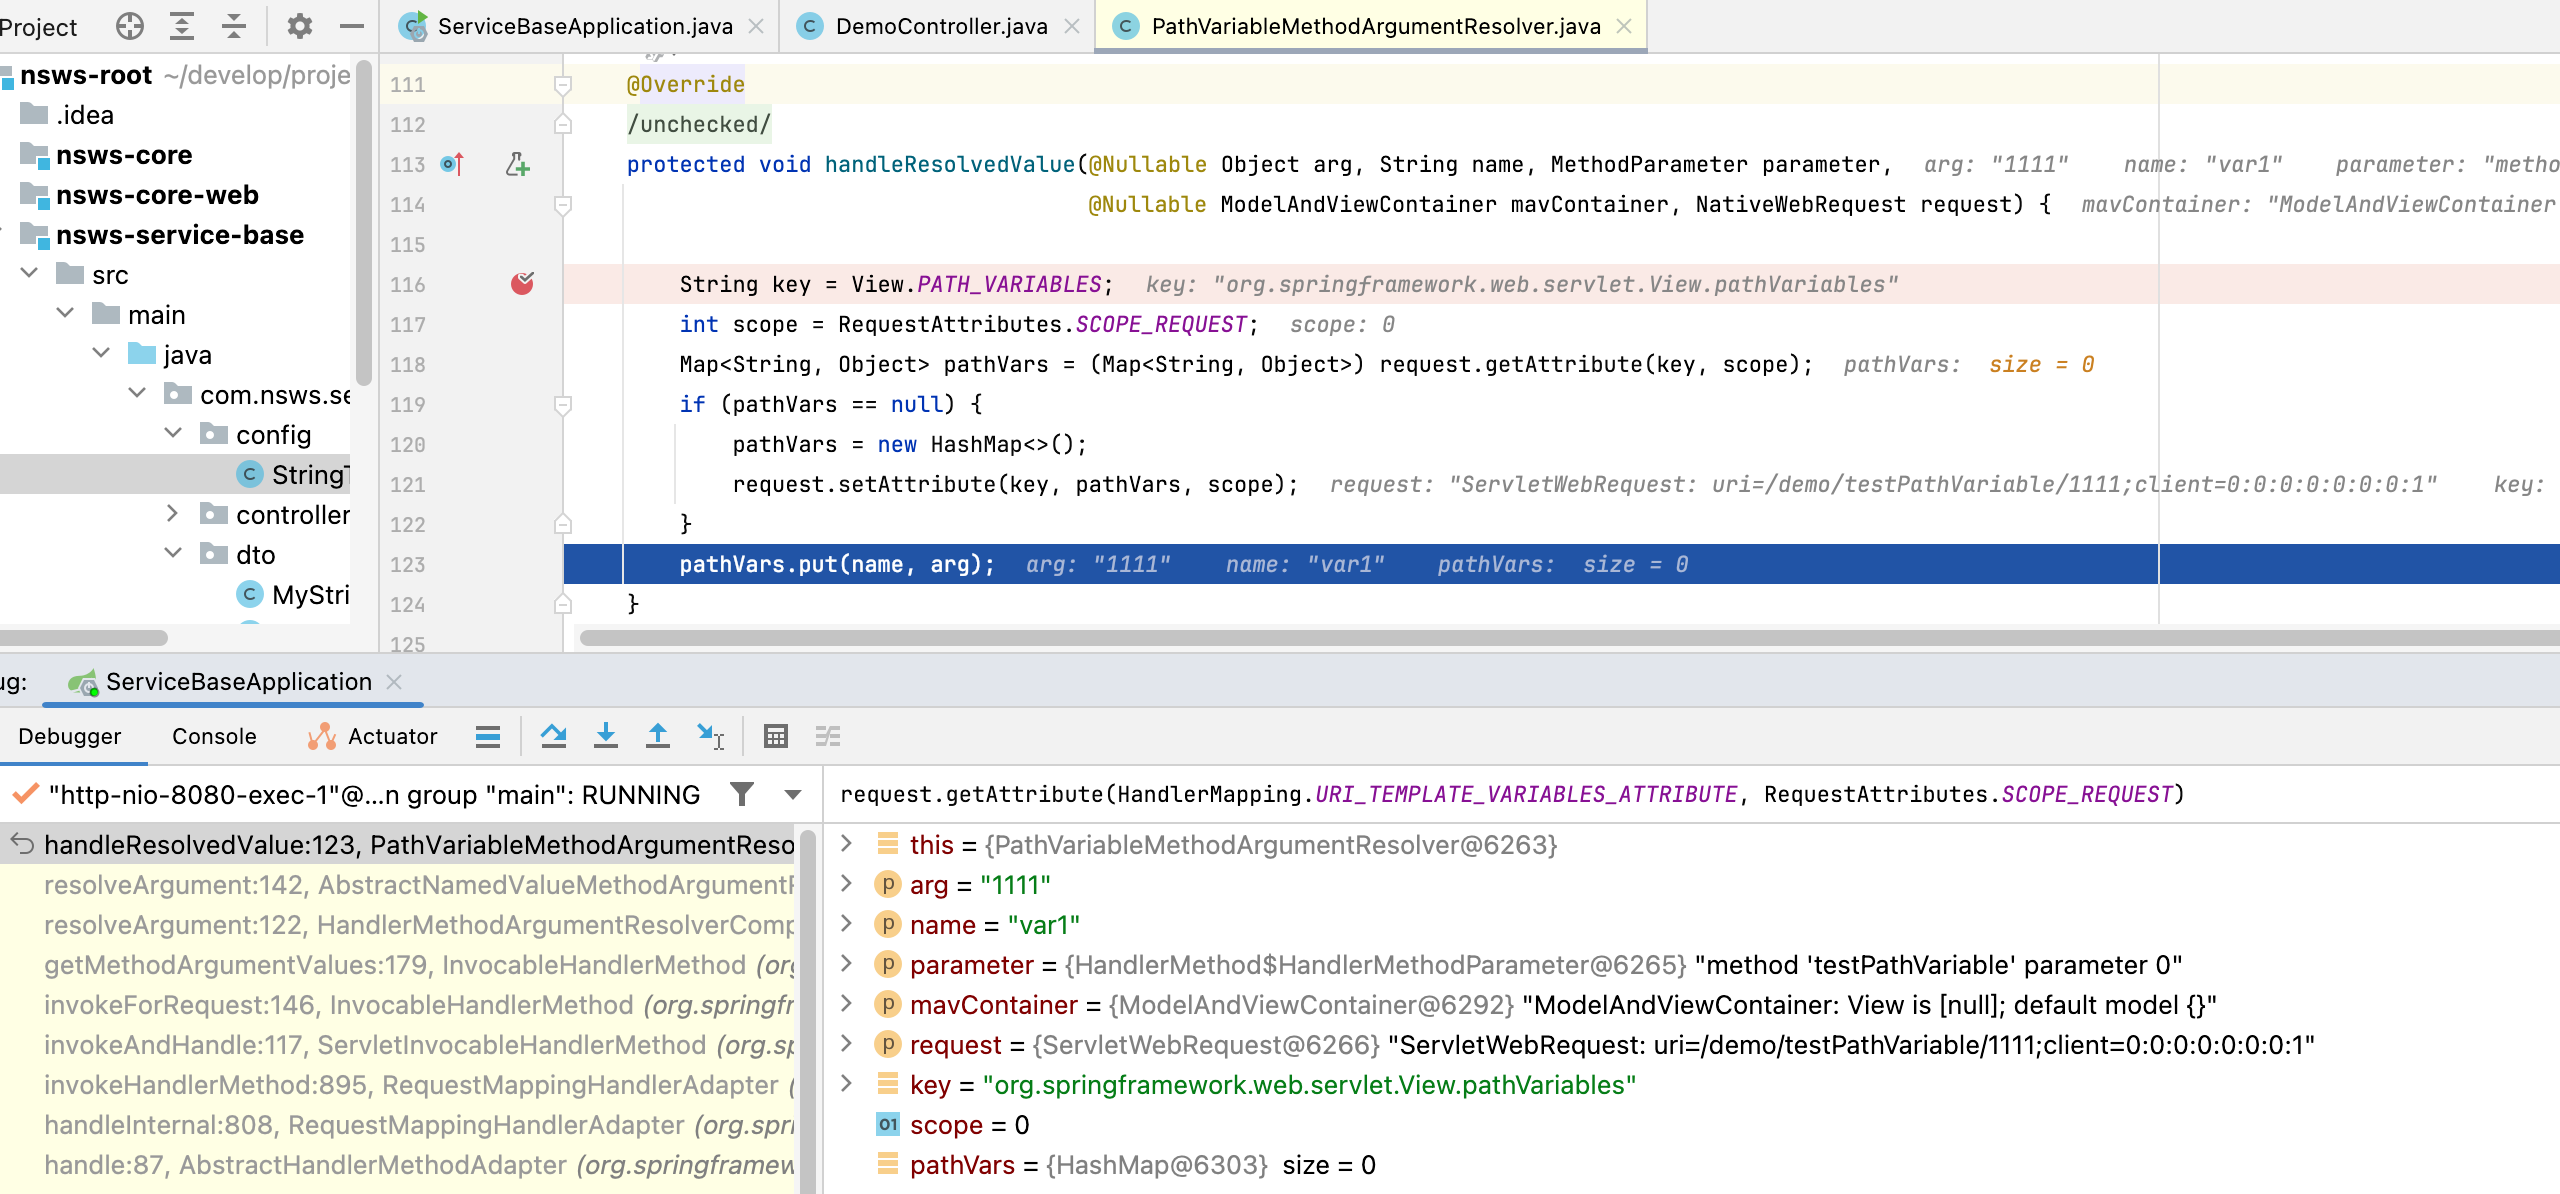Toggle code fold at line 119
The height and width of the screenshot is (1194, 2560).
(563, 405)
